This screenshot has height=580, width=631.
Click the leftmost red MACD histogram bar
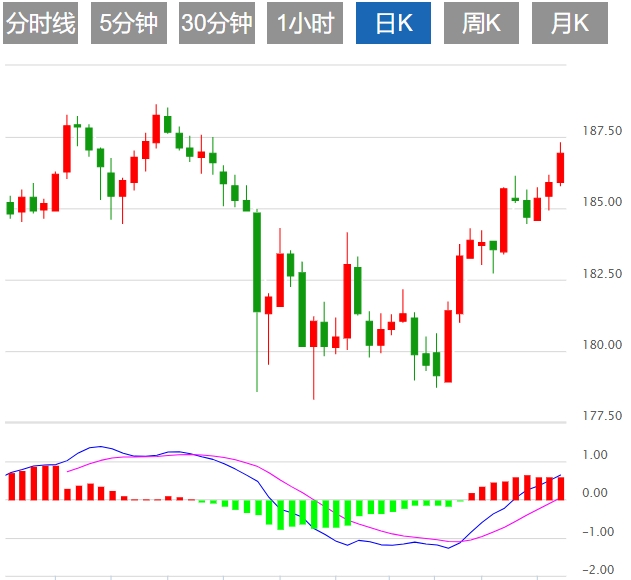pyautogui.click(x=11, y=486)
